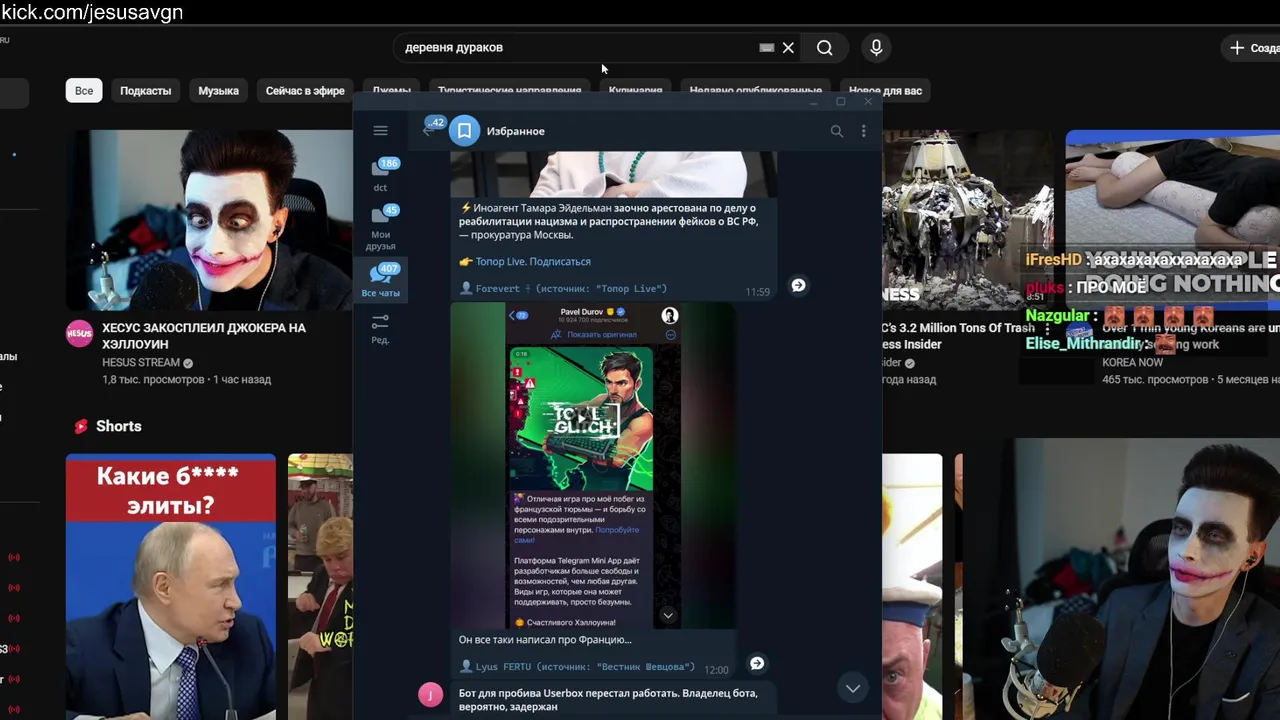Open the Мои друзья chat folder
The width and height of the screenshot is (1280, 720).
click(381, 227)
